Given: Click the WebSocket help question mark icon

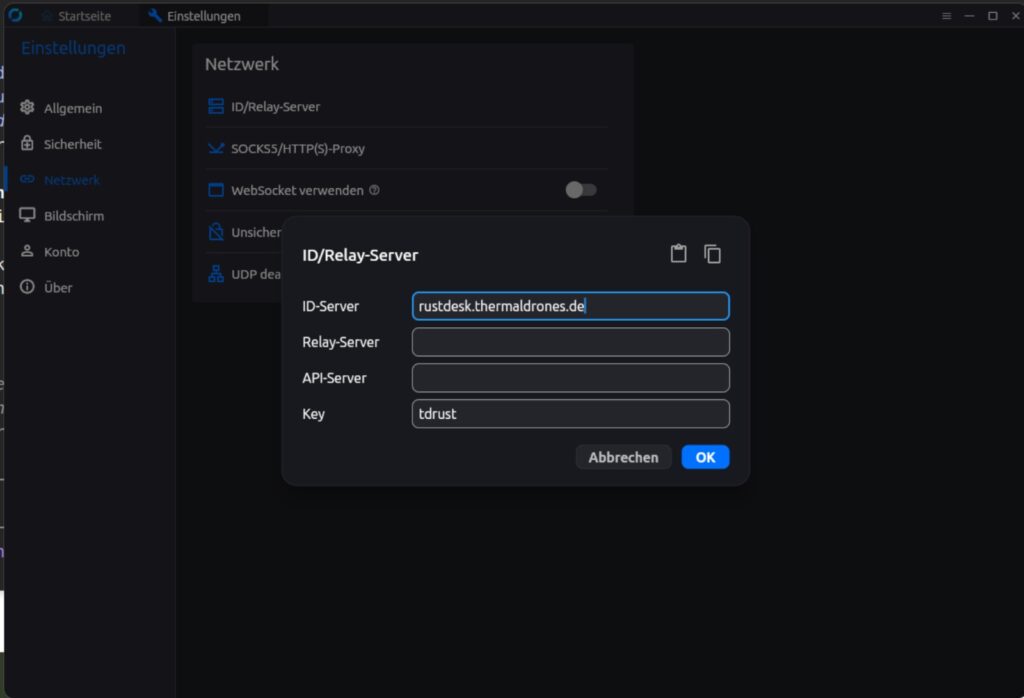Looking at the screenshot, I should (x=374, y=190).
